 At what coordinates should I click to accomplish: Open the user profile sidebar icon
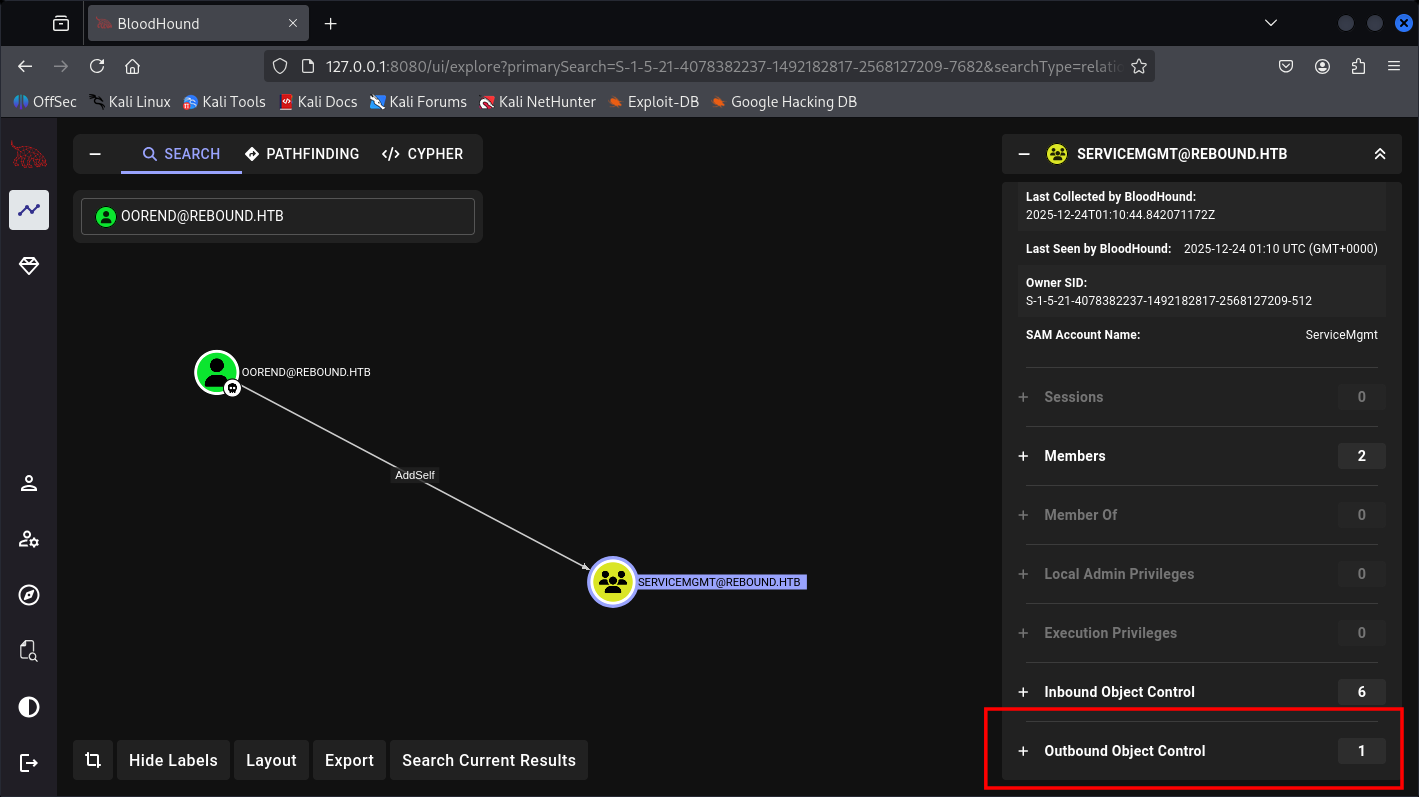point(29,484)
